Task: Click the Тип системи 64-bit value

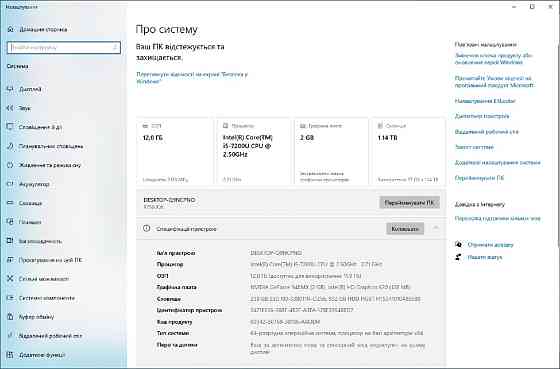Action: click(x=336, y=333)
